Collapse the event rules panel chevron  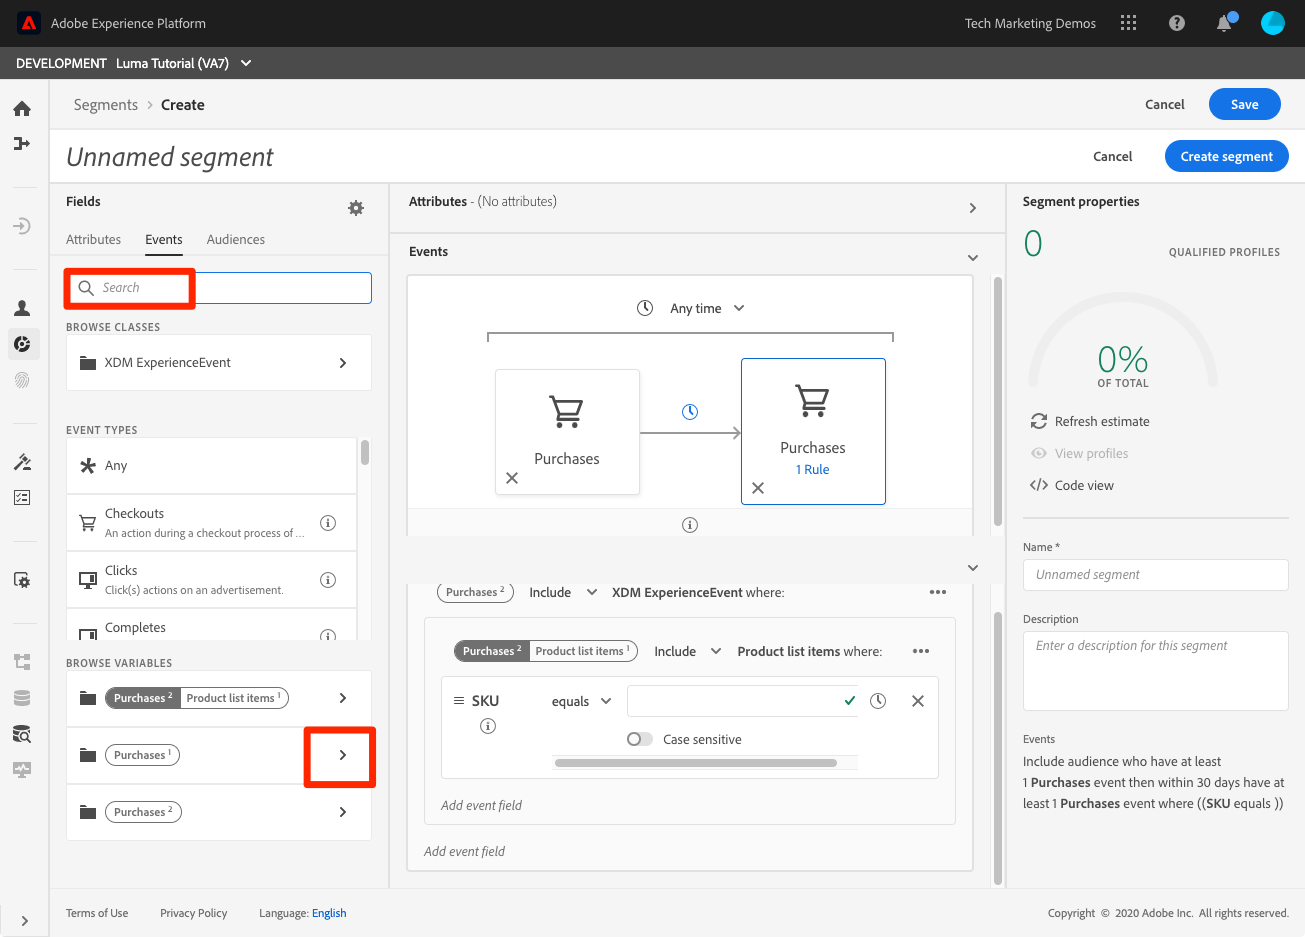973,568
